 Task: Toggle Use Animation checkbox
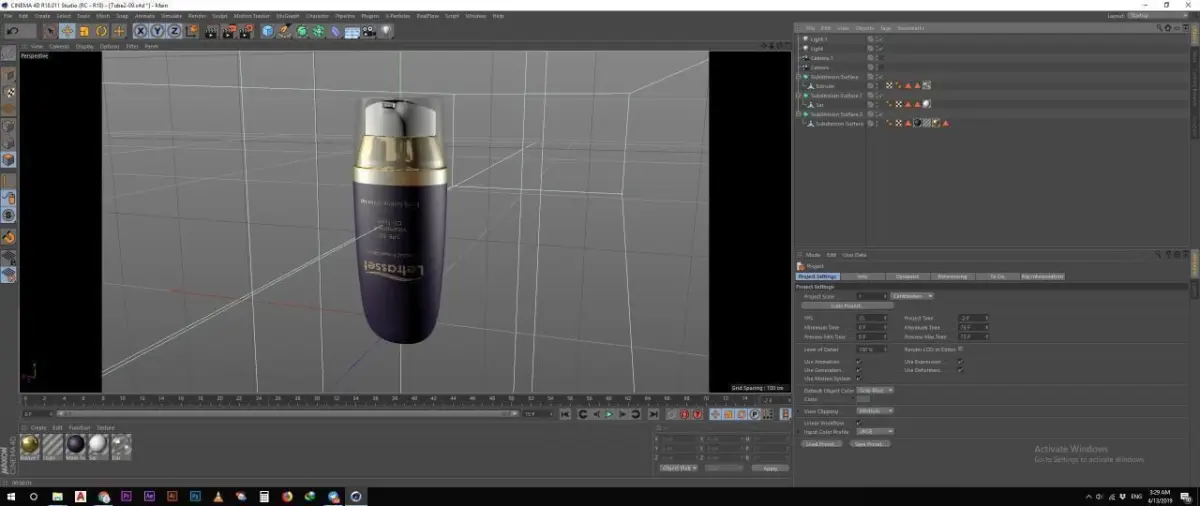point(858,361)
